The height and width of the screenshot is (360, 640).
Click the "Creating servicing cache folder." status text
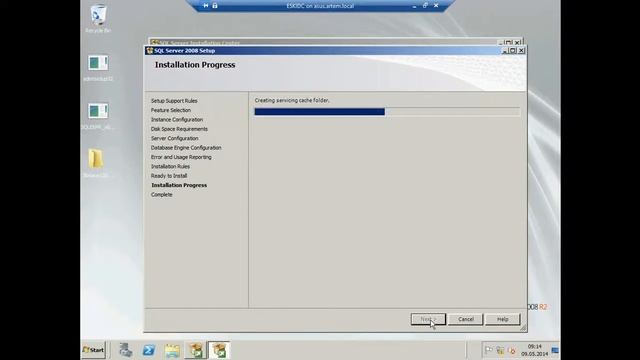292,100
